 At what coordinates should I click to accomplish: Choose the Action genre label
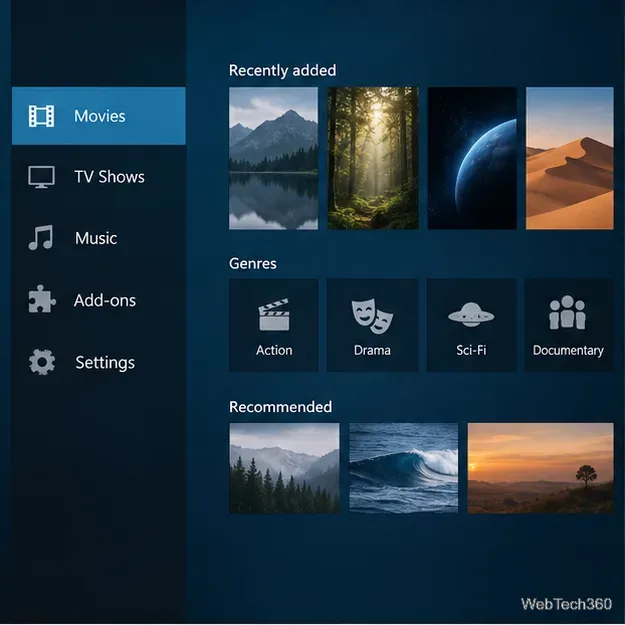pyautogui.click(x=274, y=350)
